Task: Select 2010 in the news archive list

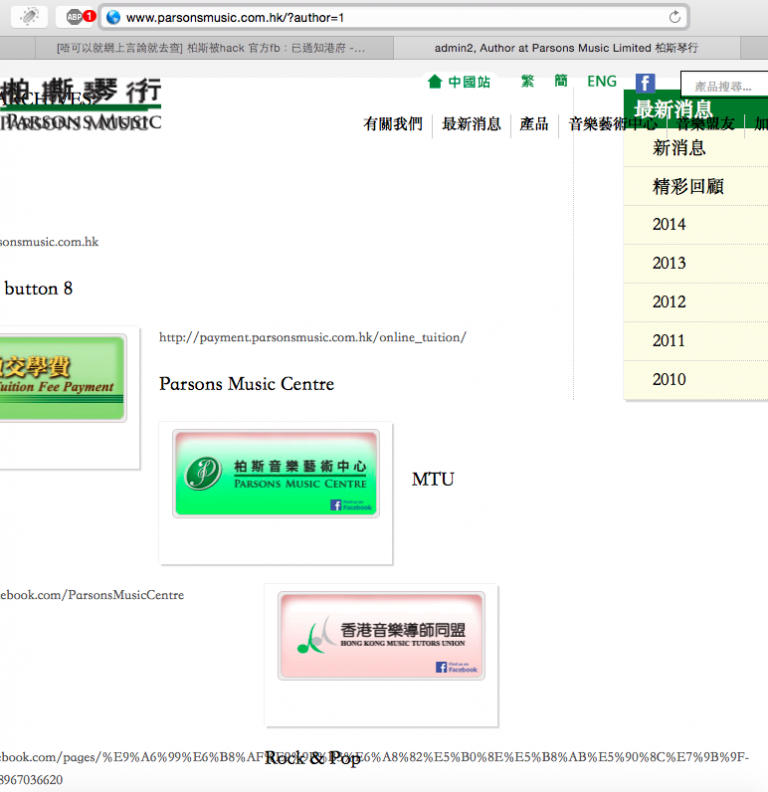Action: 669,379
